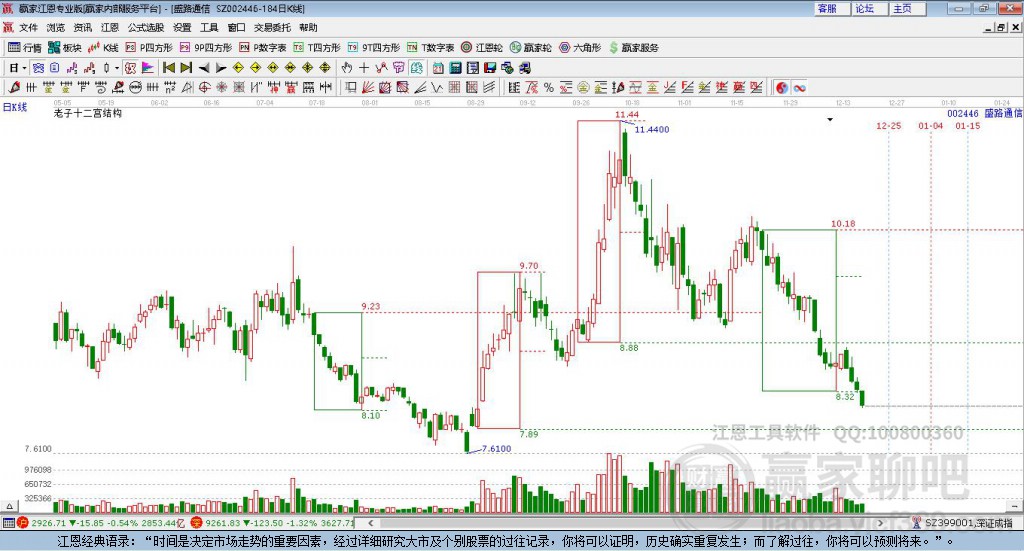This screenshot has height=551, width=1024.
Task: Click the 沪 Shanghai index status indicator
Action: click(x=23, y=523)
